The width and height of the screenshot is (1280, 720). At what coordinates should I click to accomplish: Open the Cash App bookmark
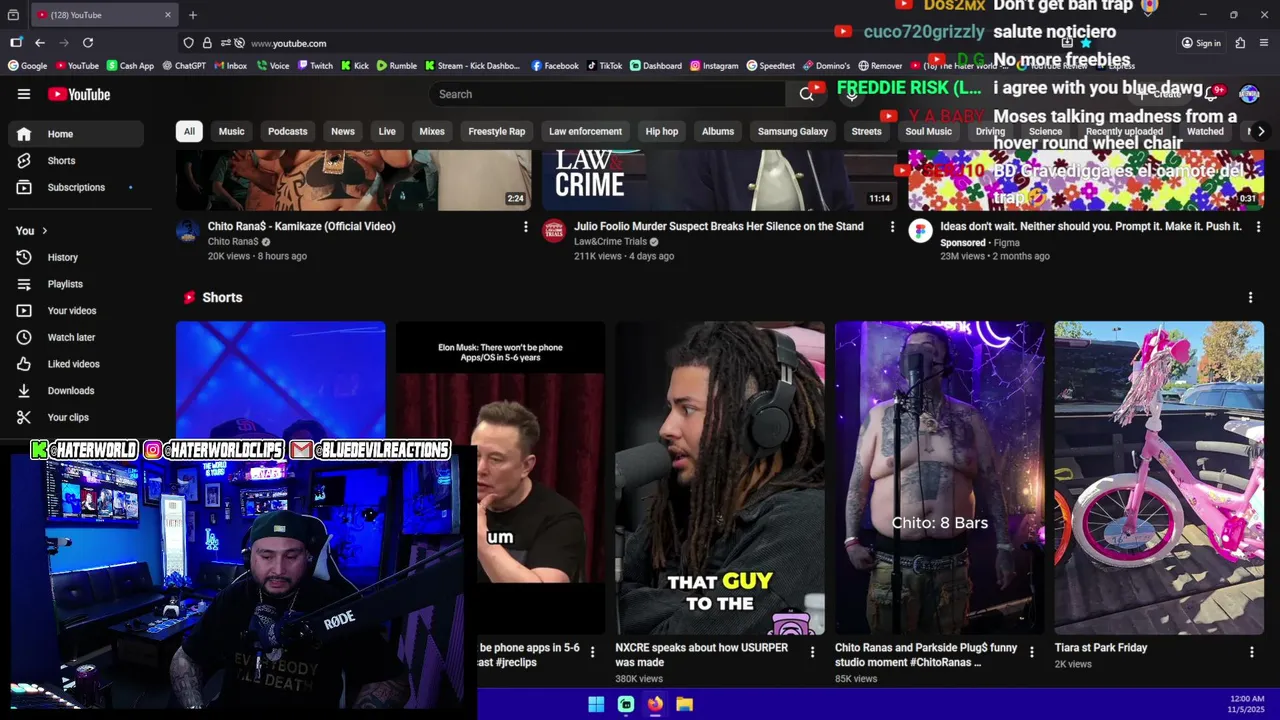click(x=130, y=66)
